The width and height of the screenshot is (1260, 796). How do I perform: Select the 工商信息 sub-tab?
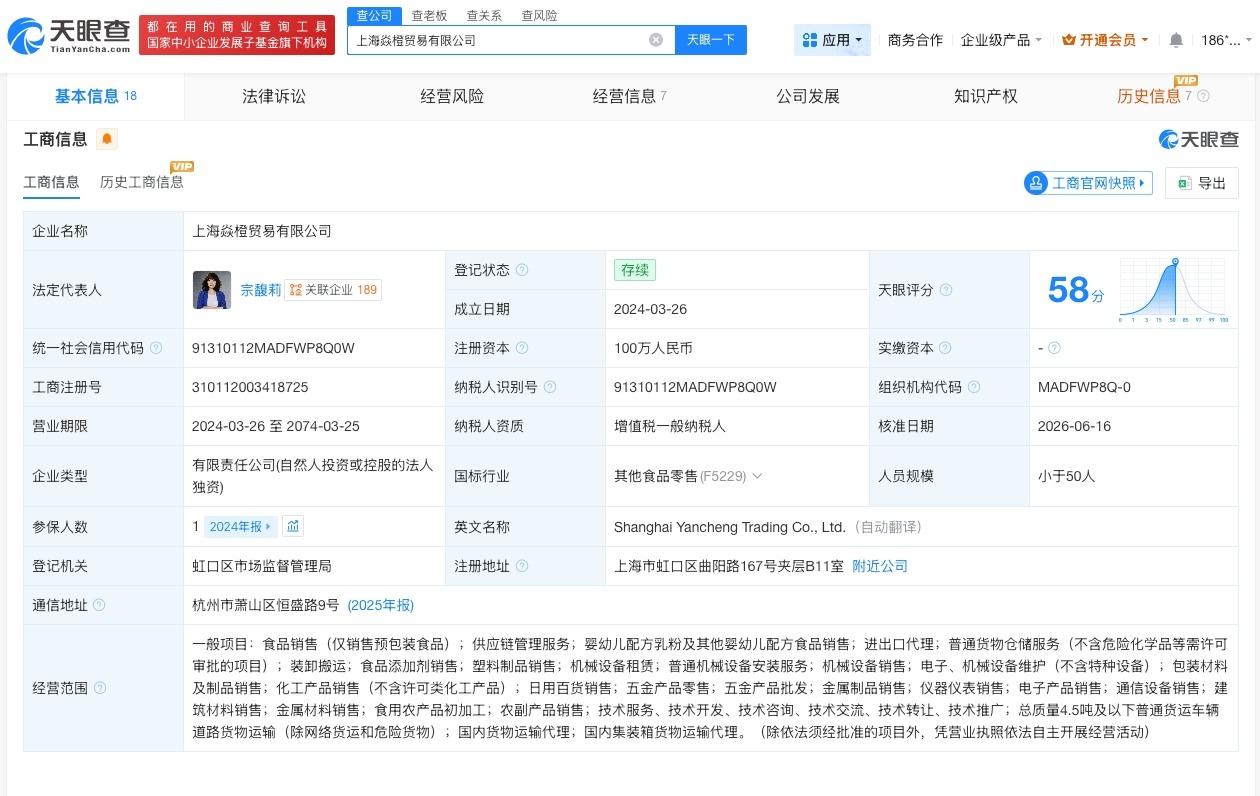click(x=51, y=182)
